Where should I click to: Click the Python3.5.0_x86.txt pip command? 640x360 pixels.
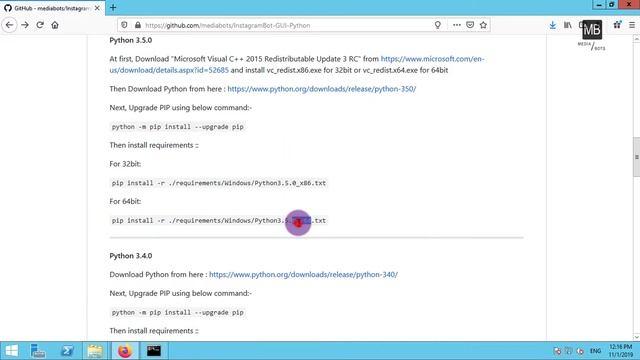pyautogui.click(x=219, y=183)
